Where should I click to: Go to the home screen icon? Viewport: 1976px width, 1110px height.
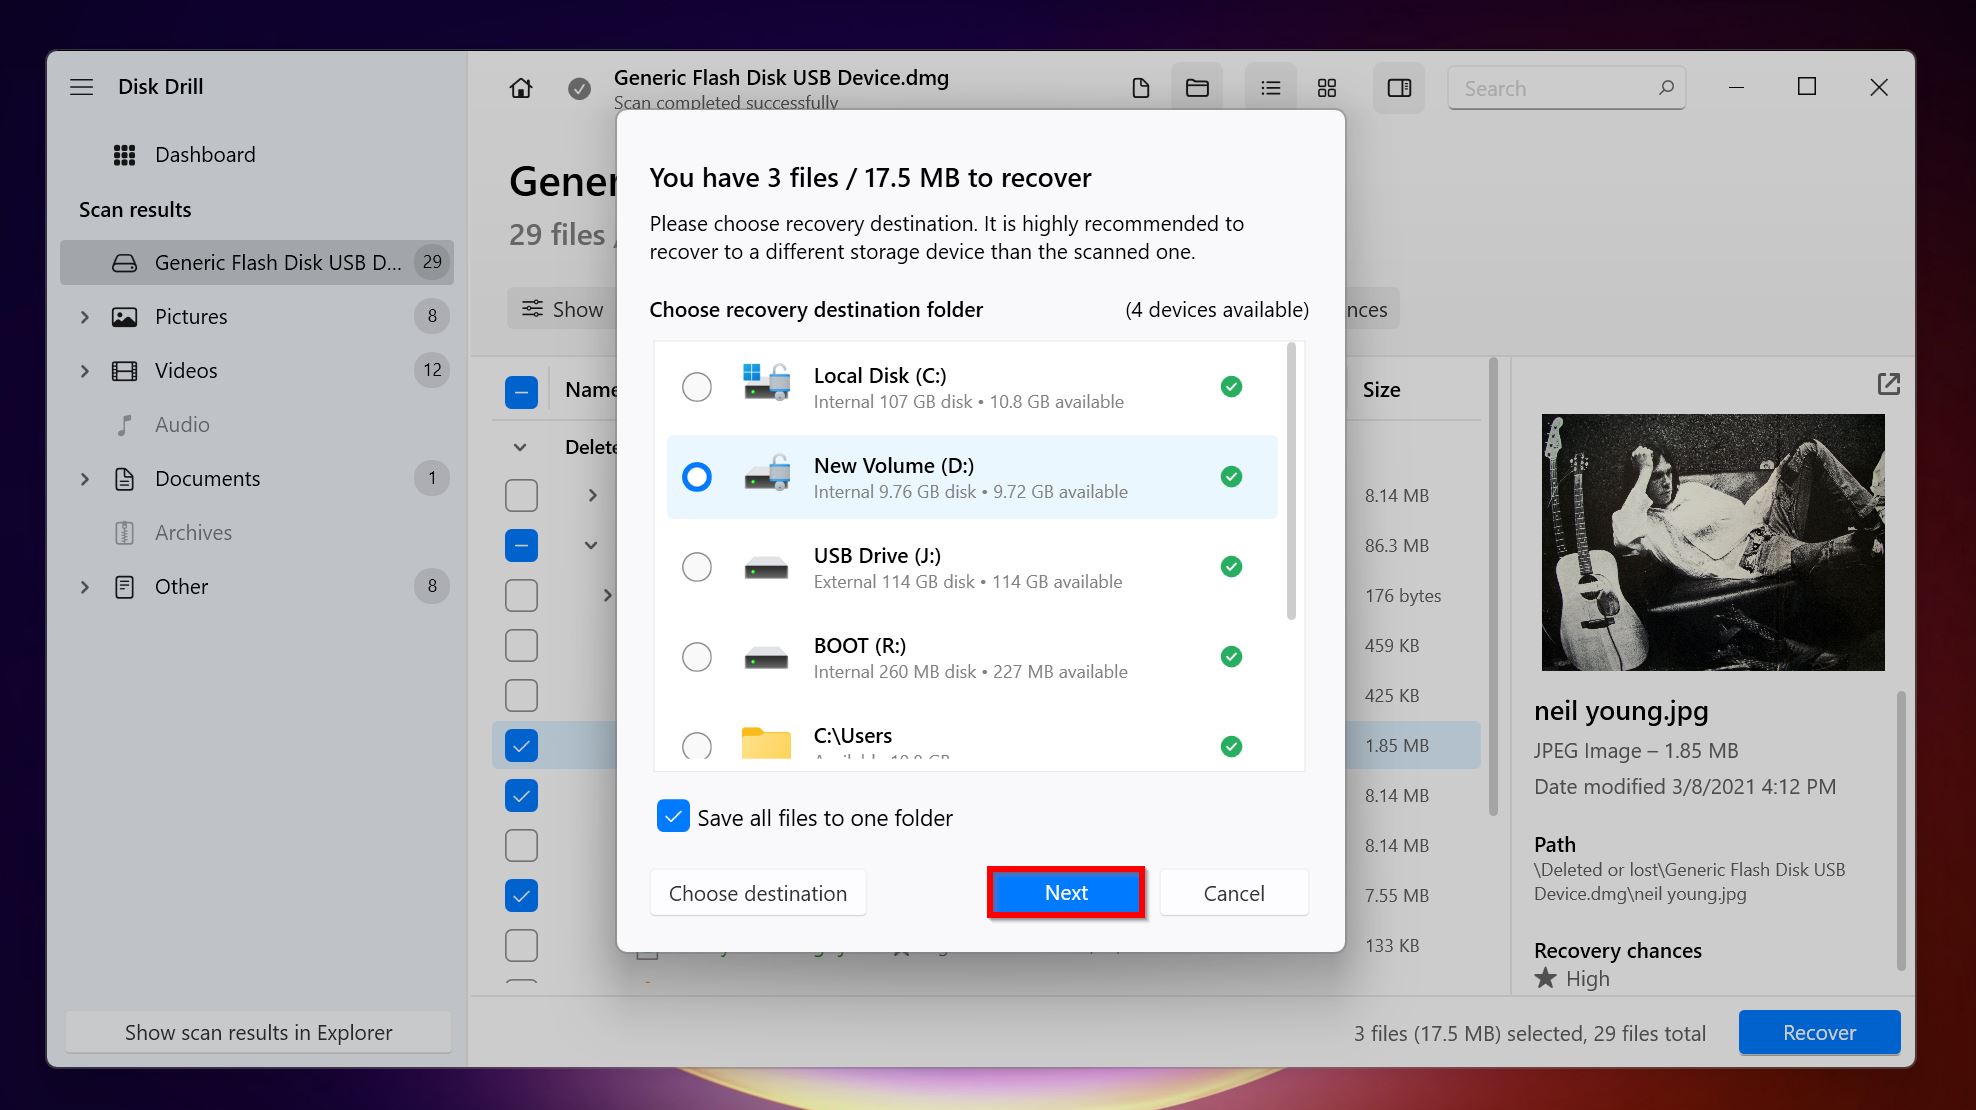[x=521, y=88]
